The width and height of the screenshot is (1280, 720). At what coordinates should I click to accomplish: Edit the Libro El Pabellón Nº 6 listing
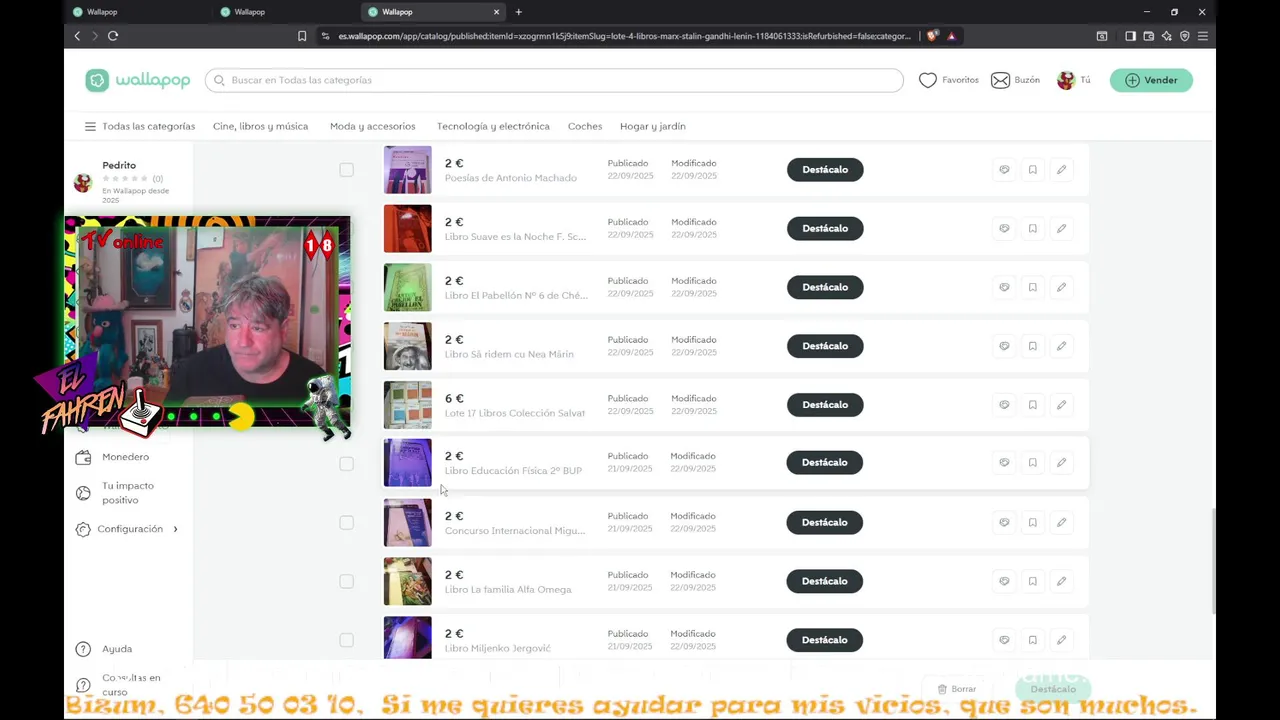(x=1061, y=287)
